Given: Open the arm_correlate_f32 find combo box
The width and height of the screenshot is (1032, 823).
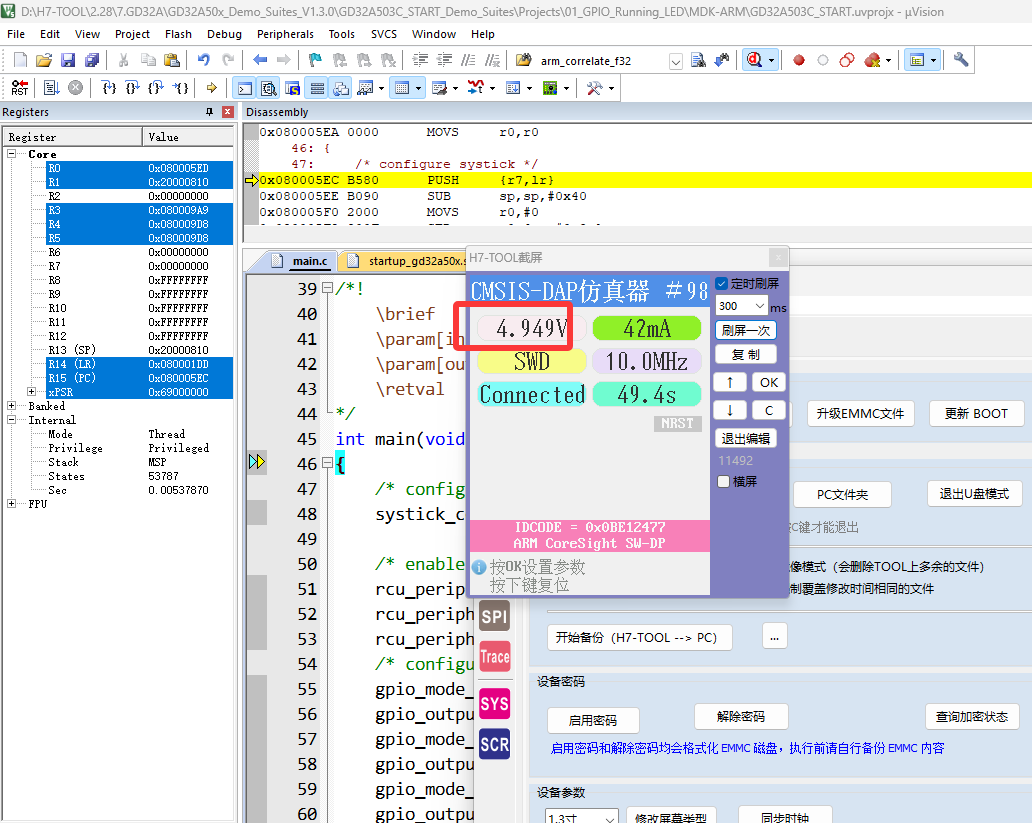Looking at the screenshot, I should tap(675, 61).
